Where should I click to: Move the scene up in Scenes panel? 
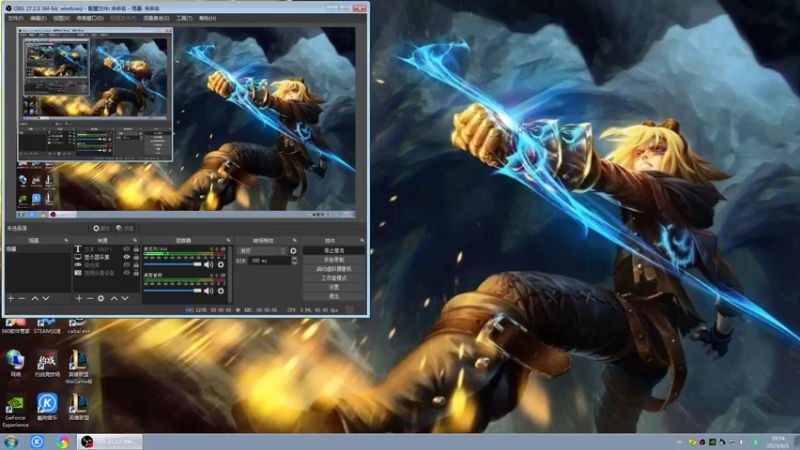tap(35, 298)
